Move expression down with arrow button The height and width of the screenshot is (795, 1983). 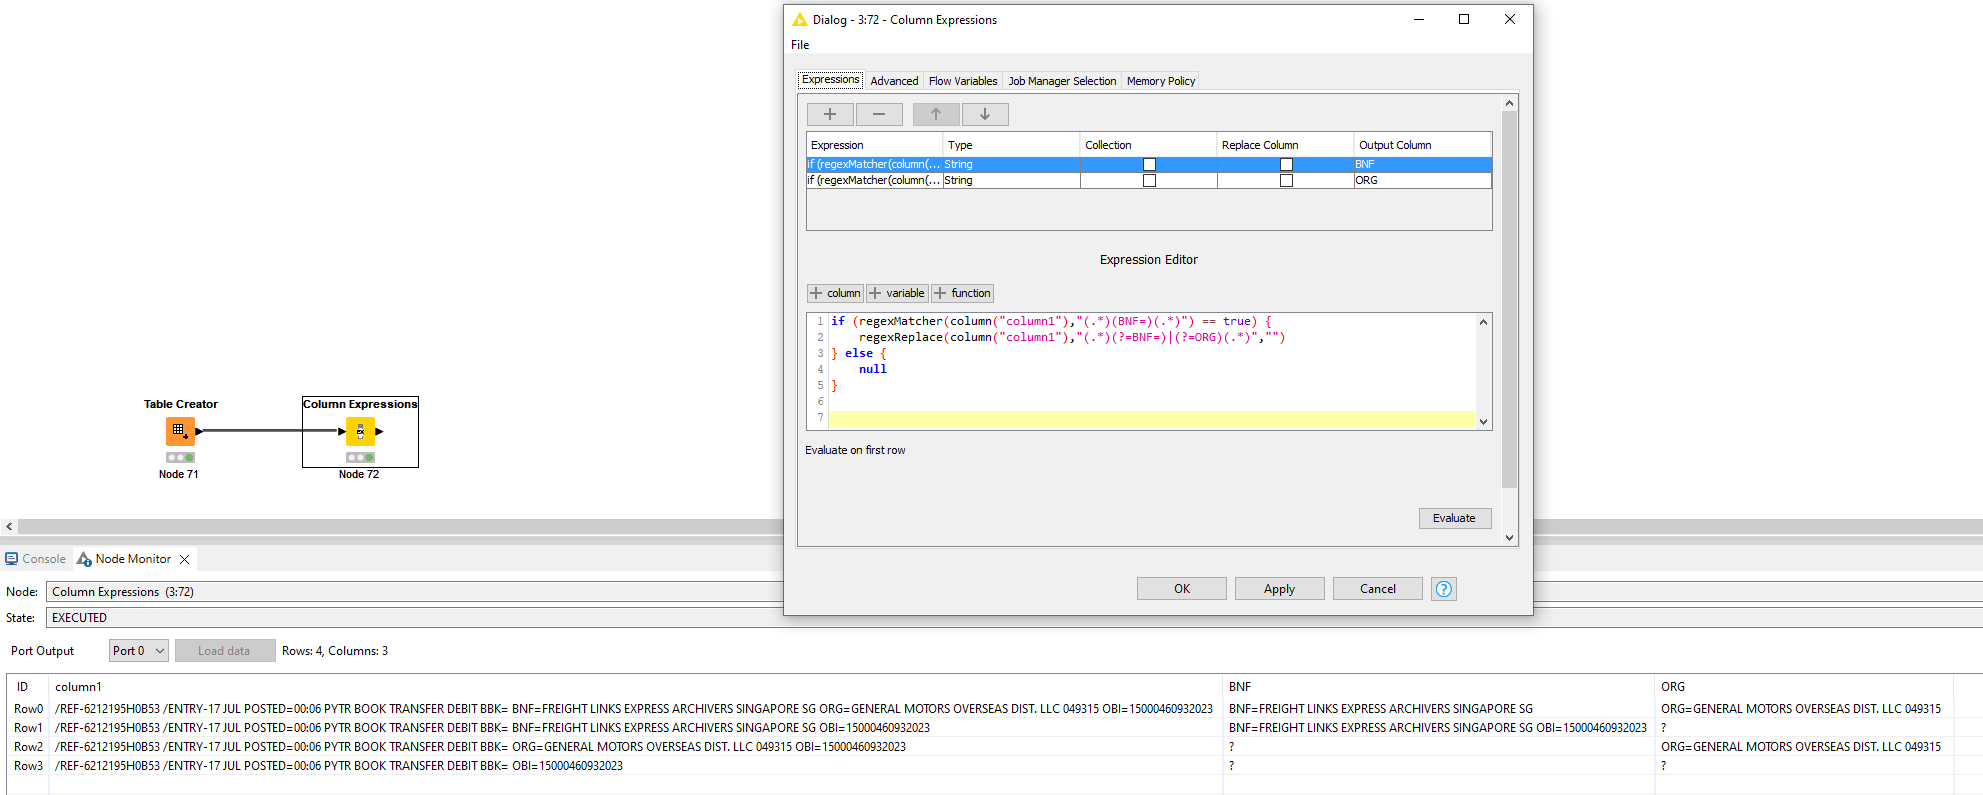click(985, 114)
